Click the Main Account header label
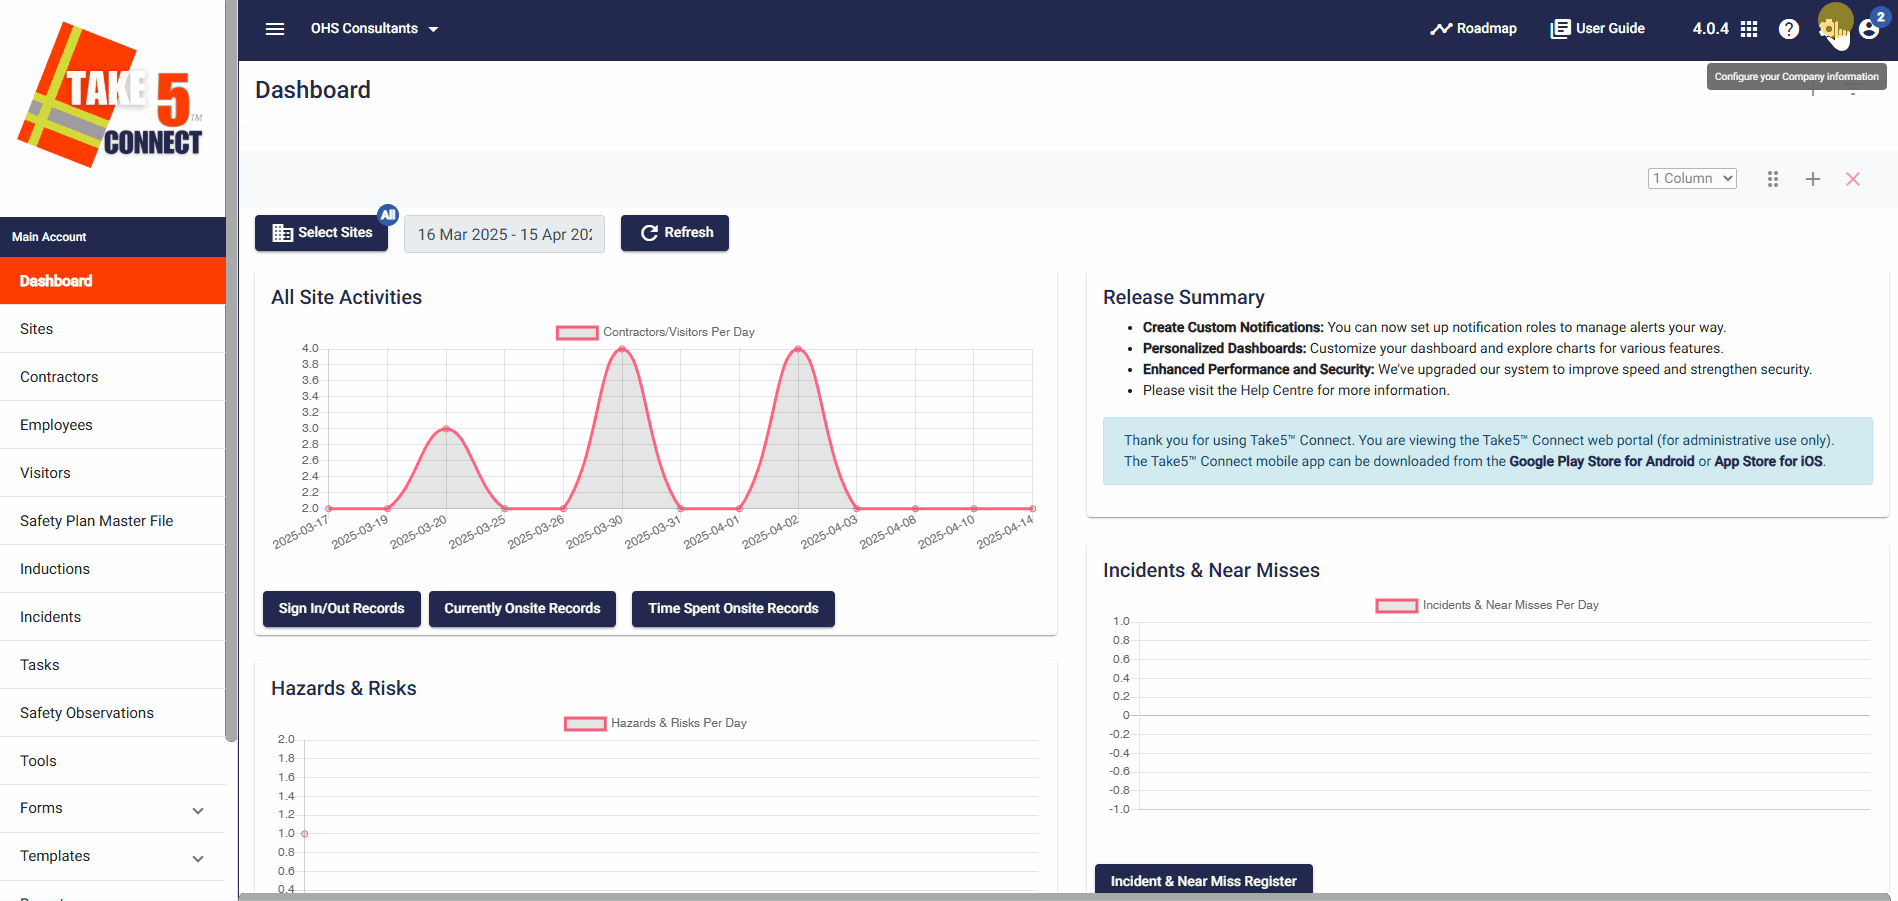 [49, 237]
